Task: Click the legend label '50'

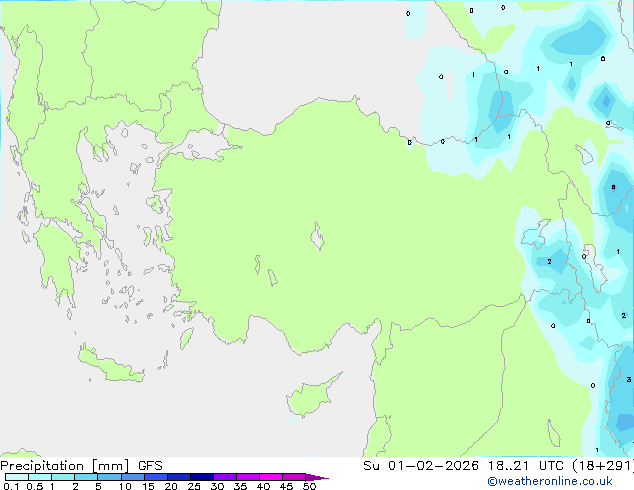Action: [309, 486]
